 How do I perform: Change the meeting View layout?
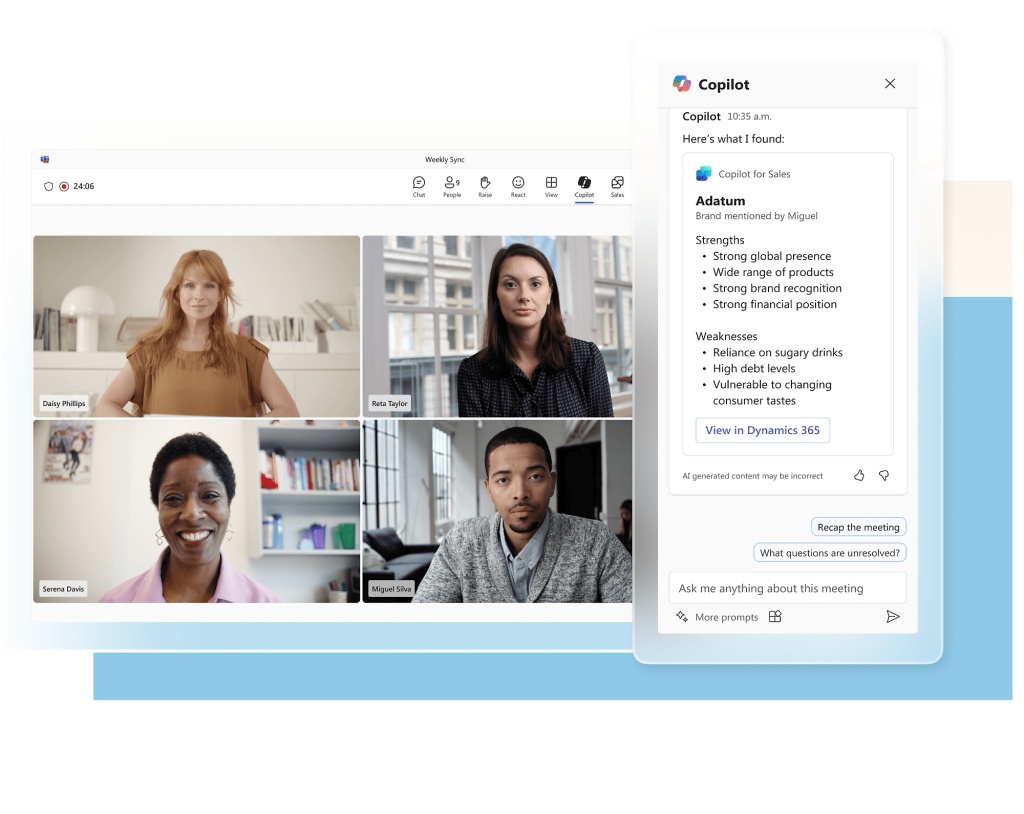coord(551,186)
